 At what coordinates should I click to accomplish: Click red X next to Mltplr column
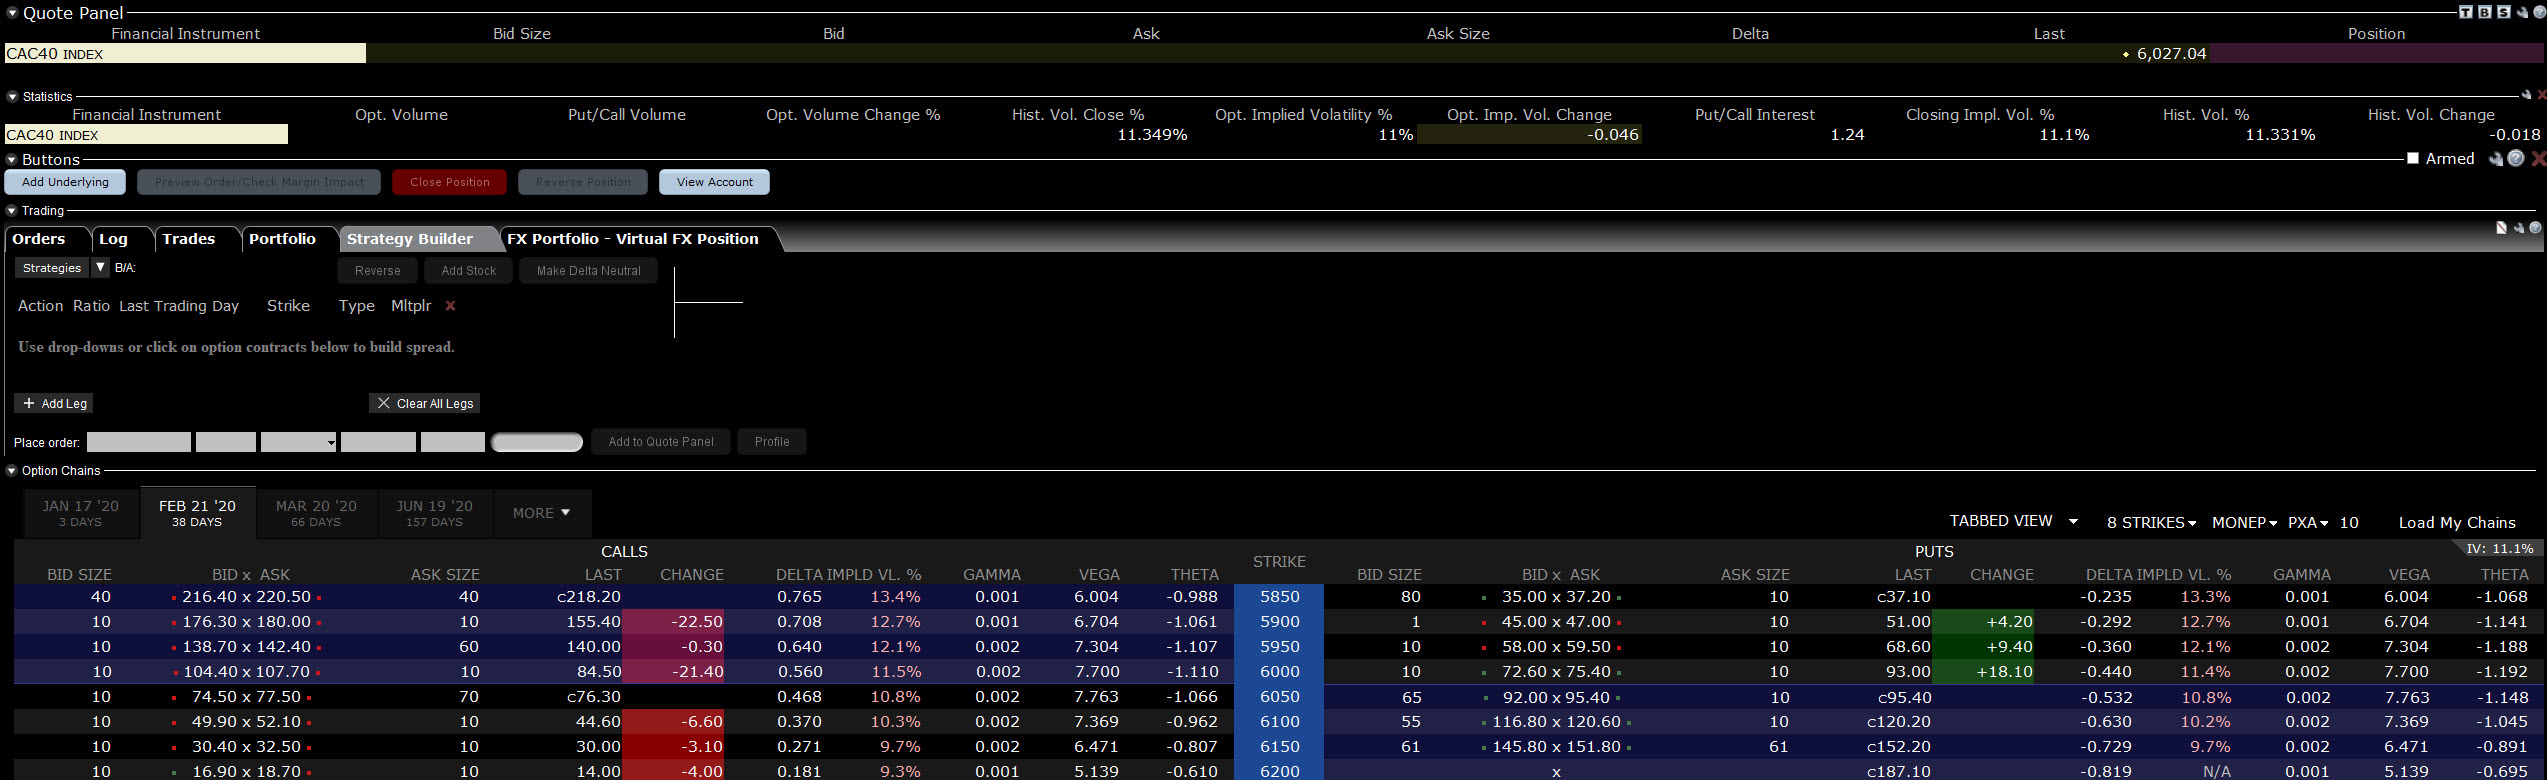pyautogui.click(x=450, y=306)
